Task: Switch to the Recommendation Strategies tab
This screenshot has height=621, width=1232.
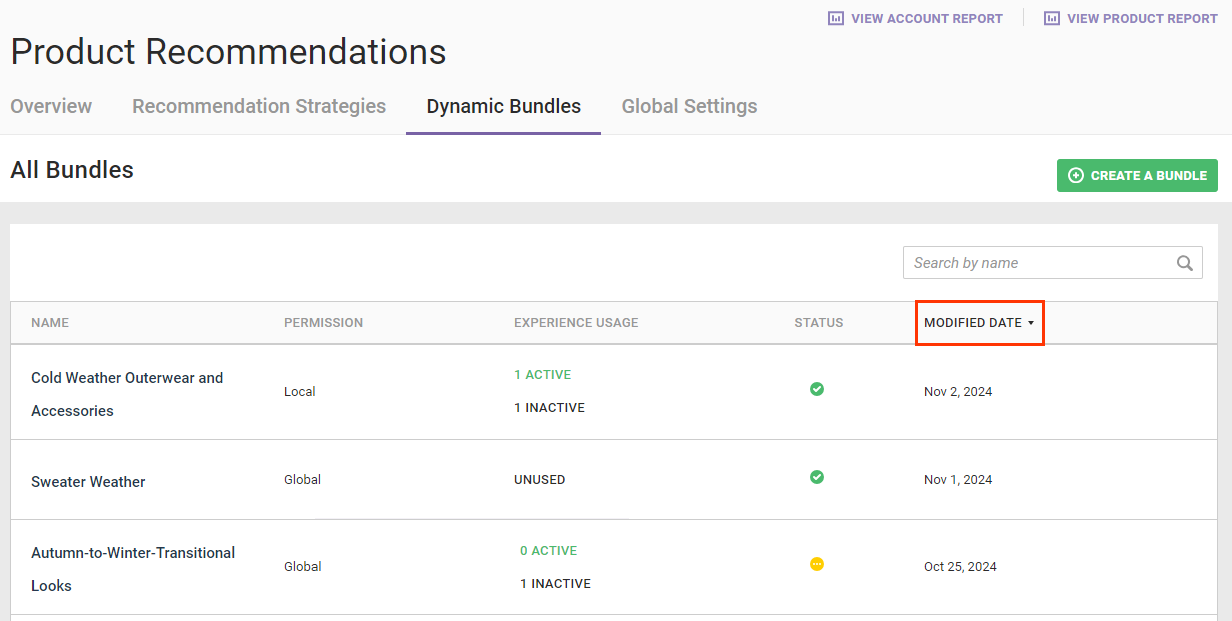Action: (259, 106)
